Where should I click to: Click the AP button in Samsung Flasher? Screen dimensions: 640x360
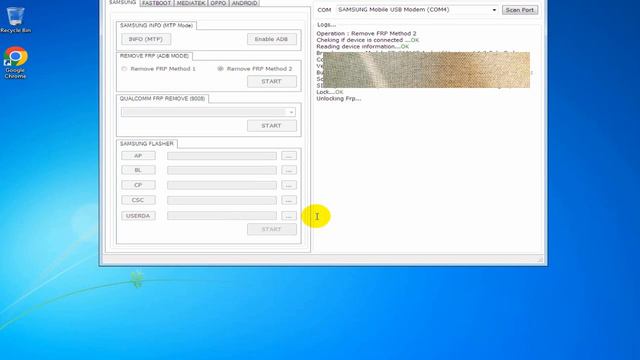coord(138,156)
